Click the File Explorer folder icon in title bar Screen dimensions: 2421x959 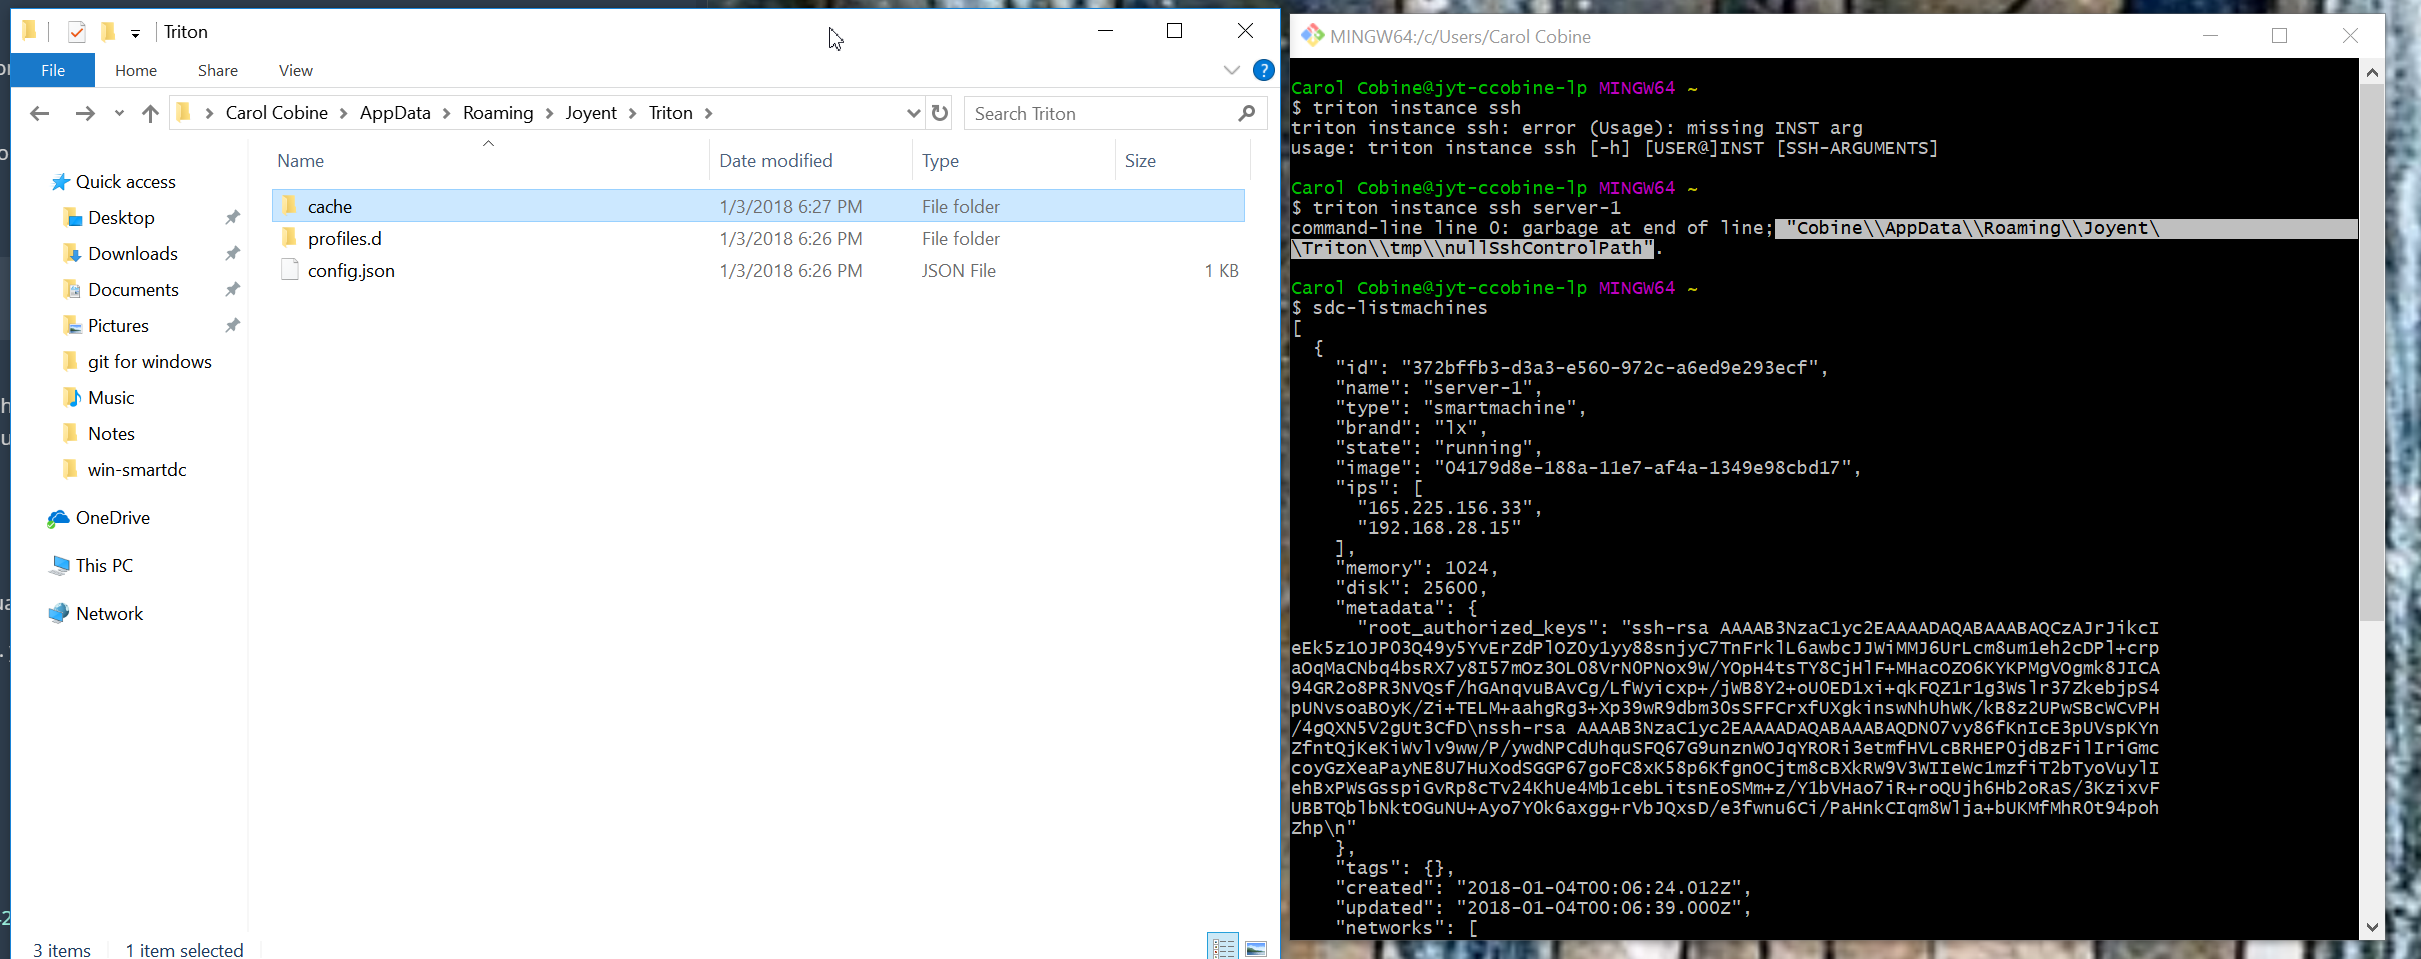(30, 31)
